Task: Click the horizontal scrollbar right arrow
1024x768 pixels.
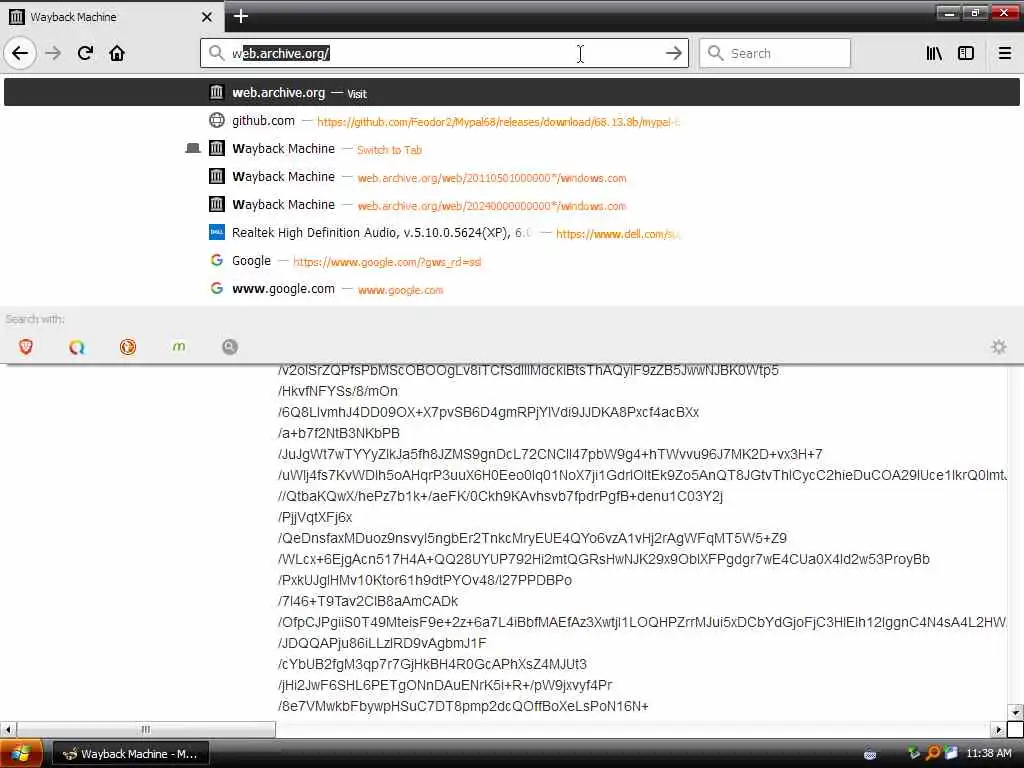Action: pyautogui.click(x=999, y=729)
